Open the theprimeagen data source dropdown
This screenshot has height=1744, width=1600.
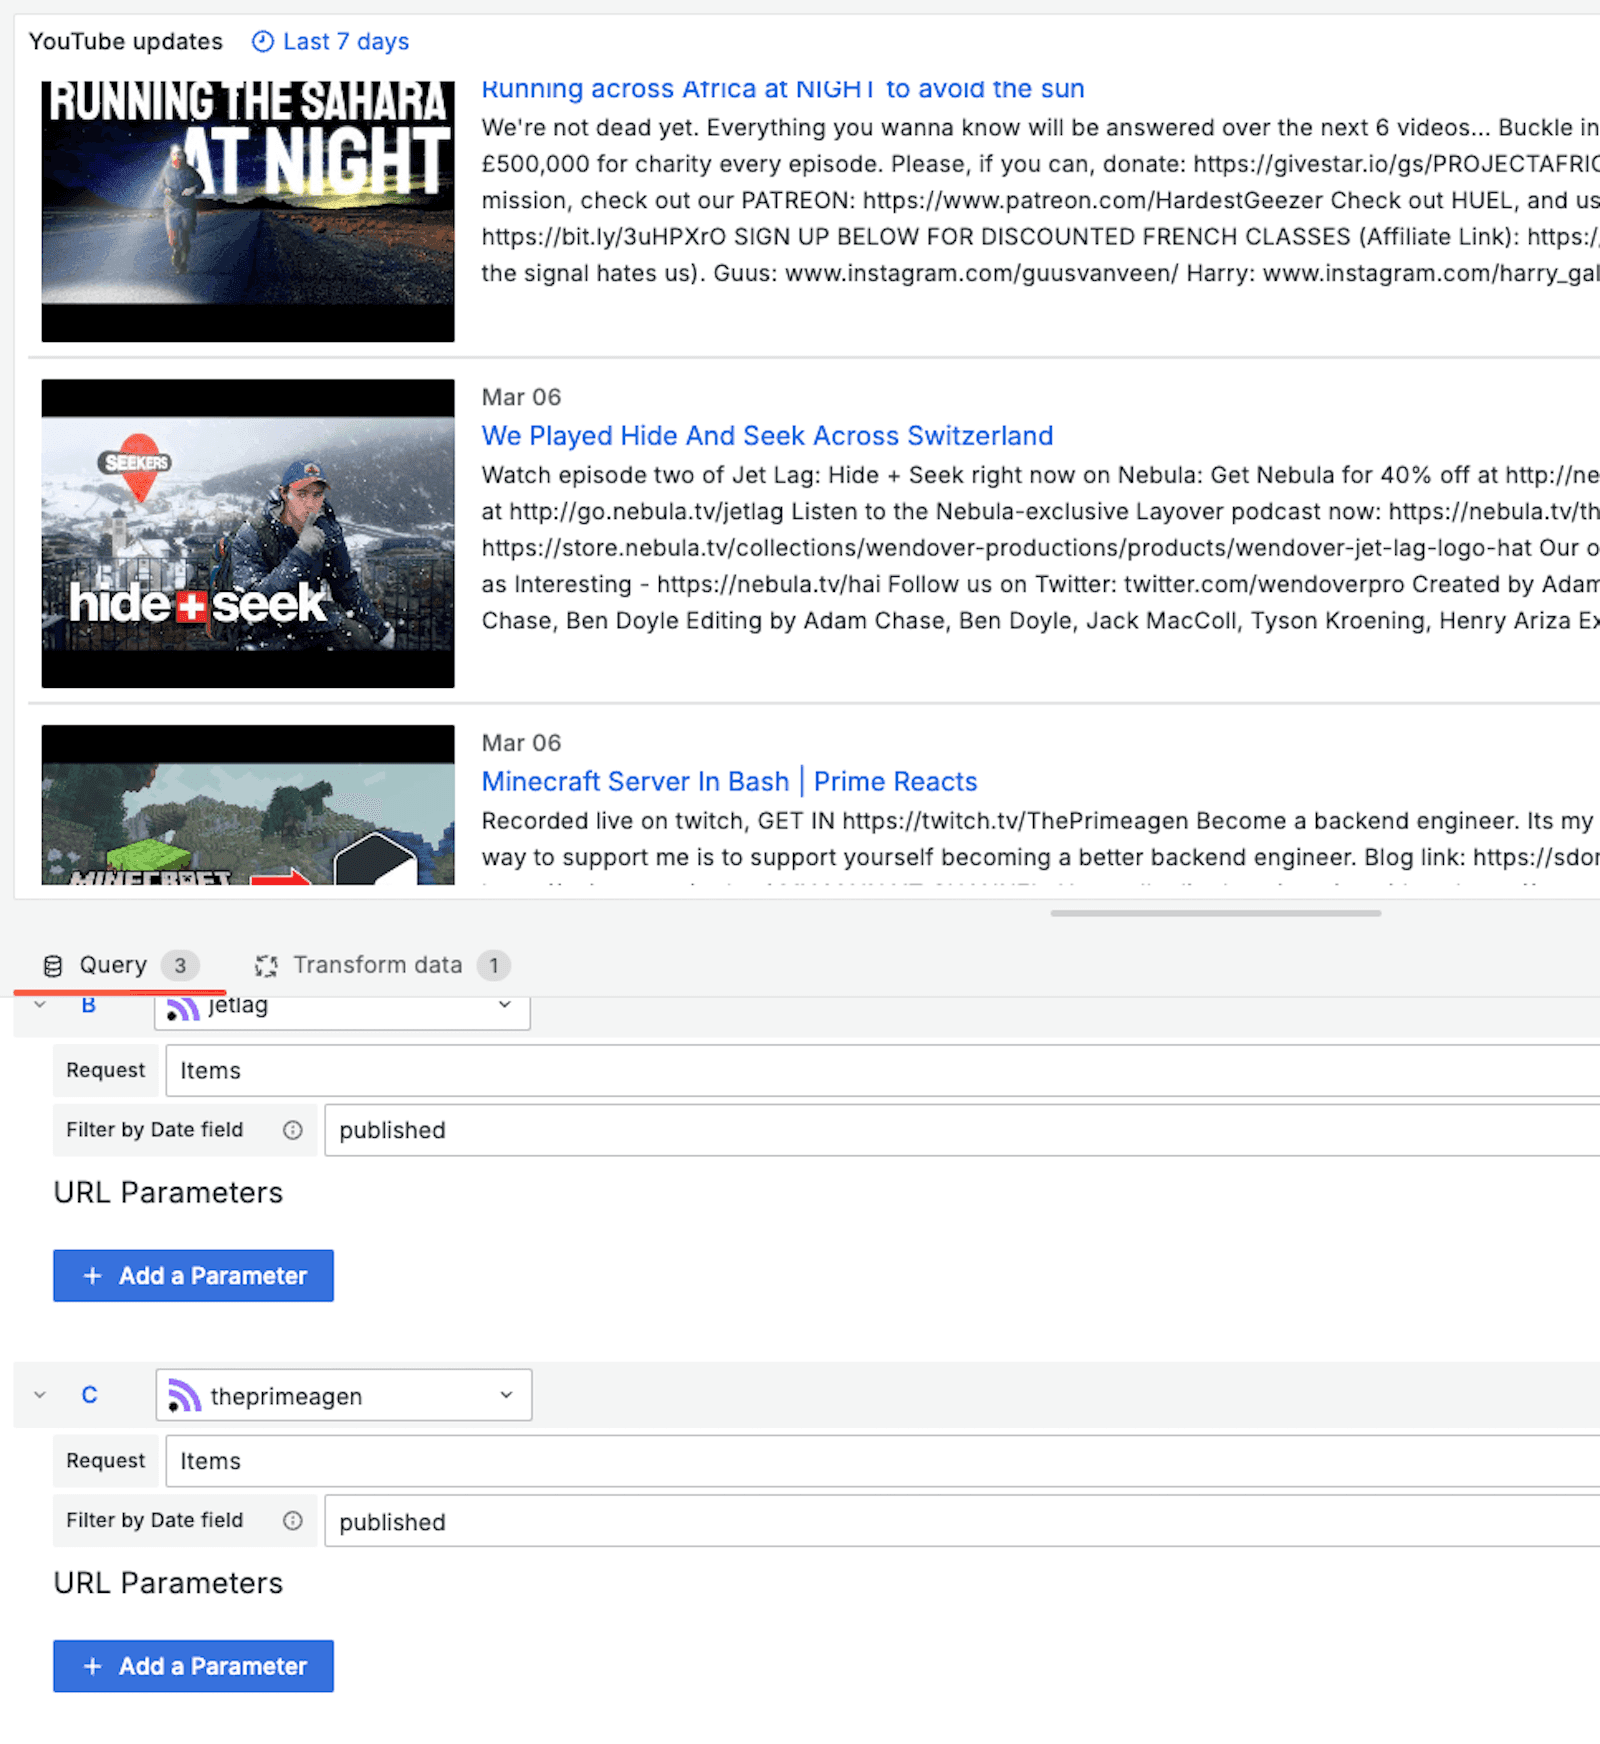click(x=344, y=1395)
